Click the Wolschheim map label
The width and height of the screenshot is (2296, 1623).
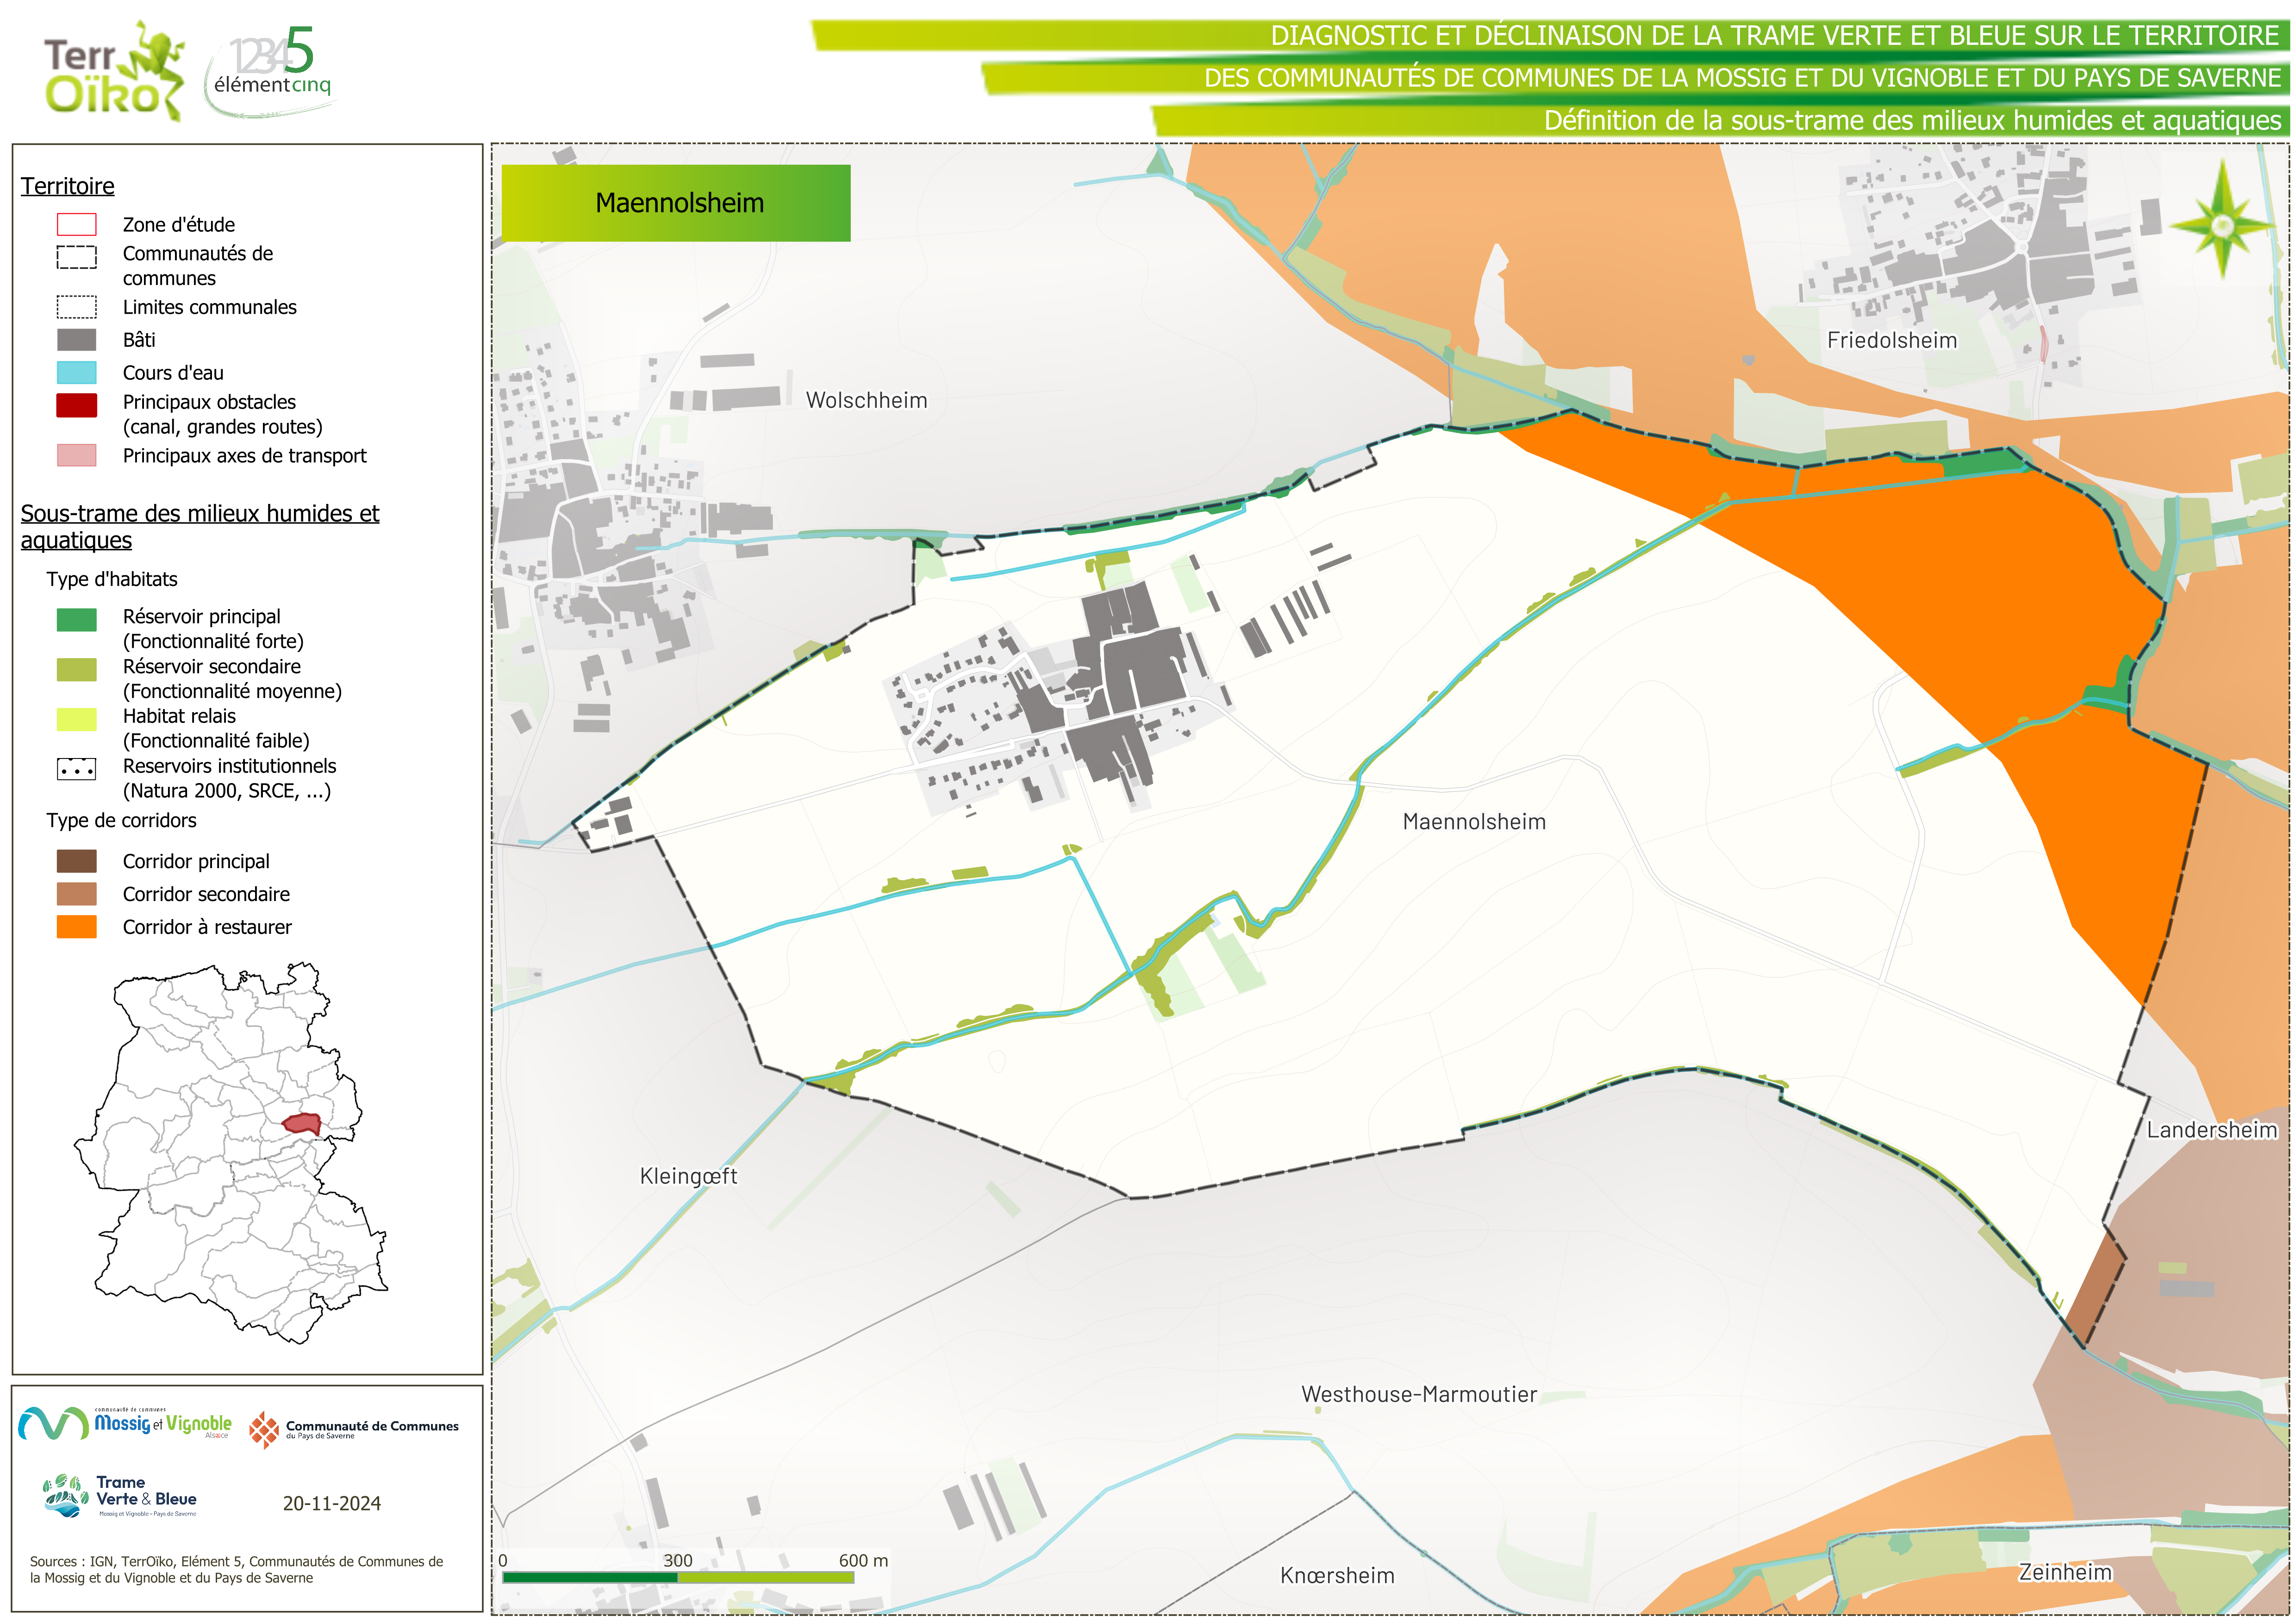coord(866,400)
